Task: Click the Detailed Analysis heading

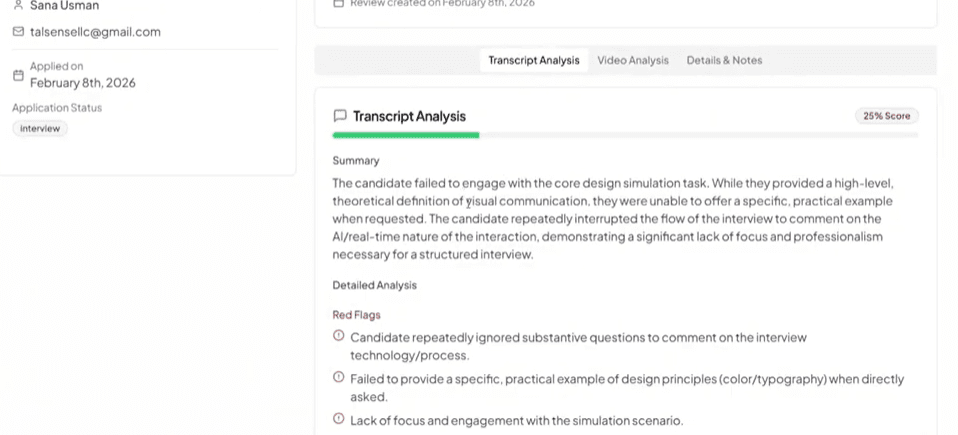Action: point(375,285)
